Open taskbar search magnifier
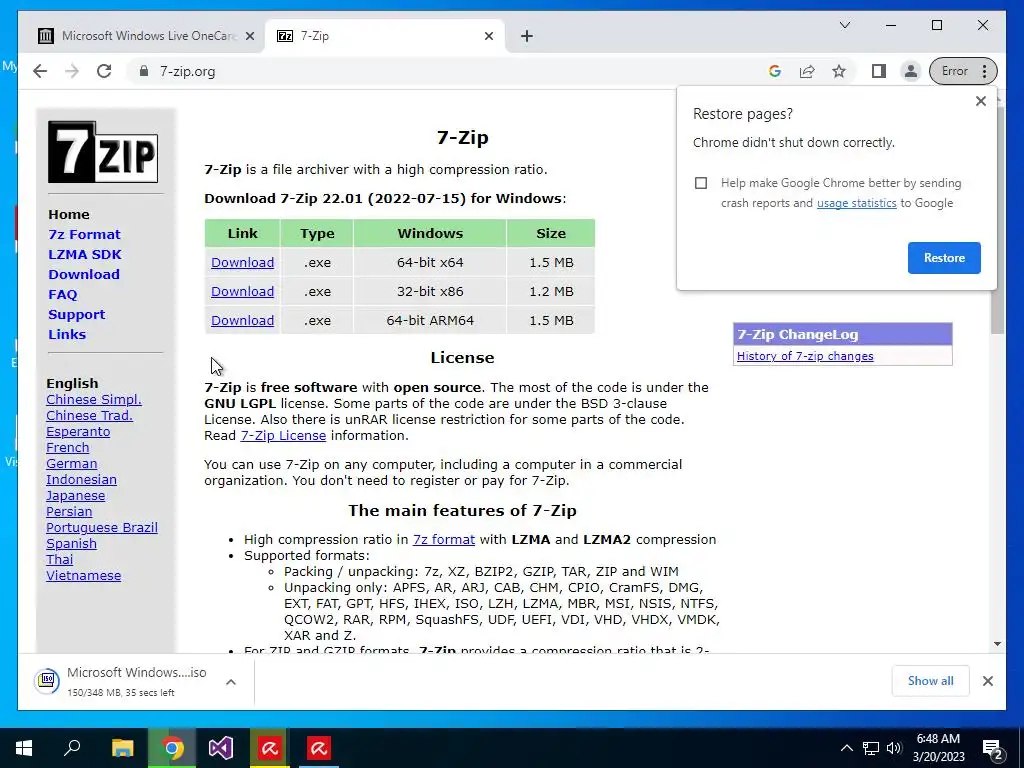This screenshot has height=768, width=1024. click(72, 748)
